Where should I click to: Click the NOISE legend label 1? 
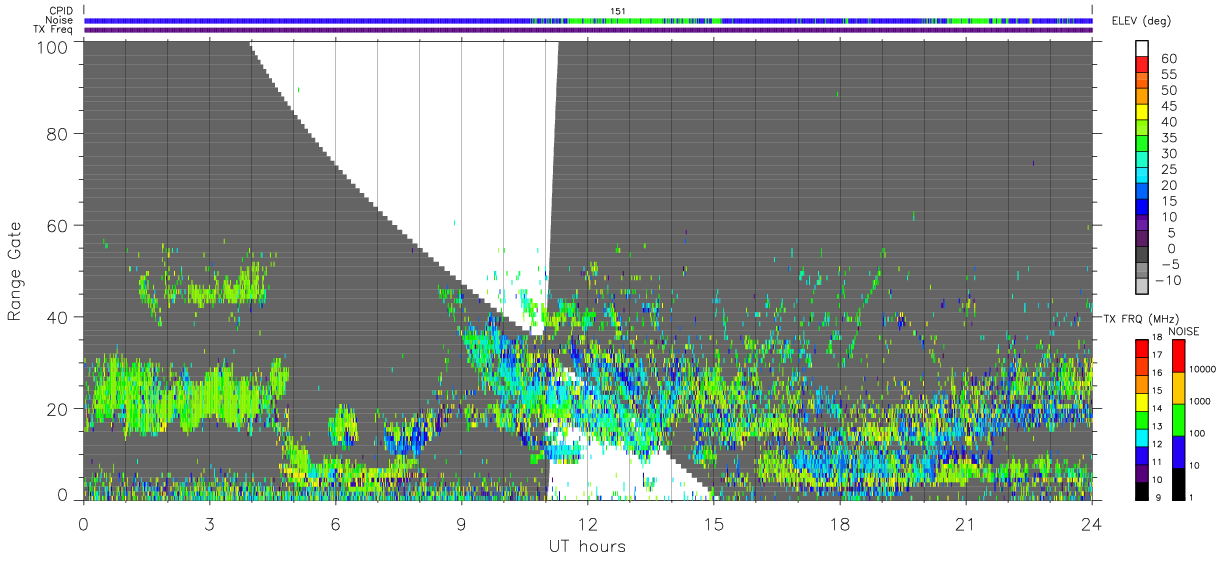pos(1191,497)
